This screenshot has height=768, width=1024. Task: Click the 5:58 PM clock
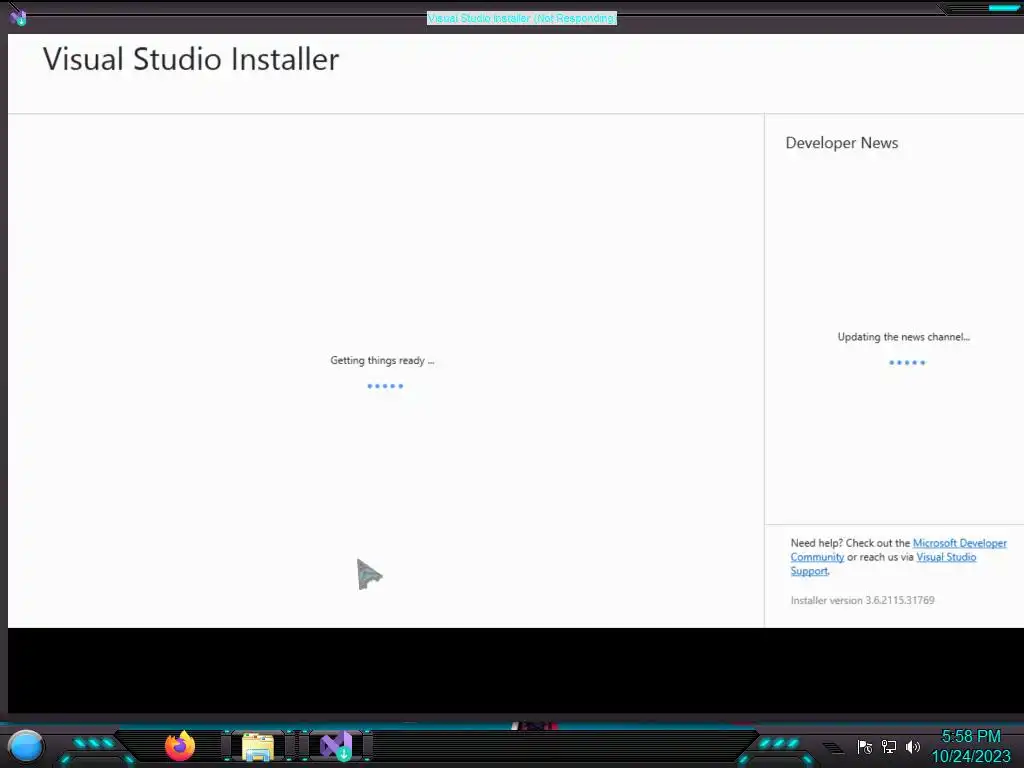[970, 736]
